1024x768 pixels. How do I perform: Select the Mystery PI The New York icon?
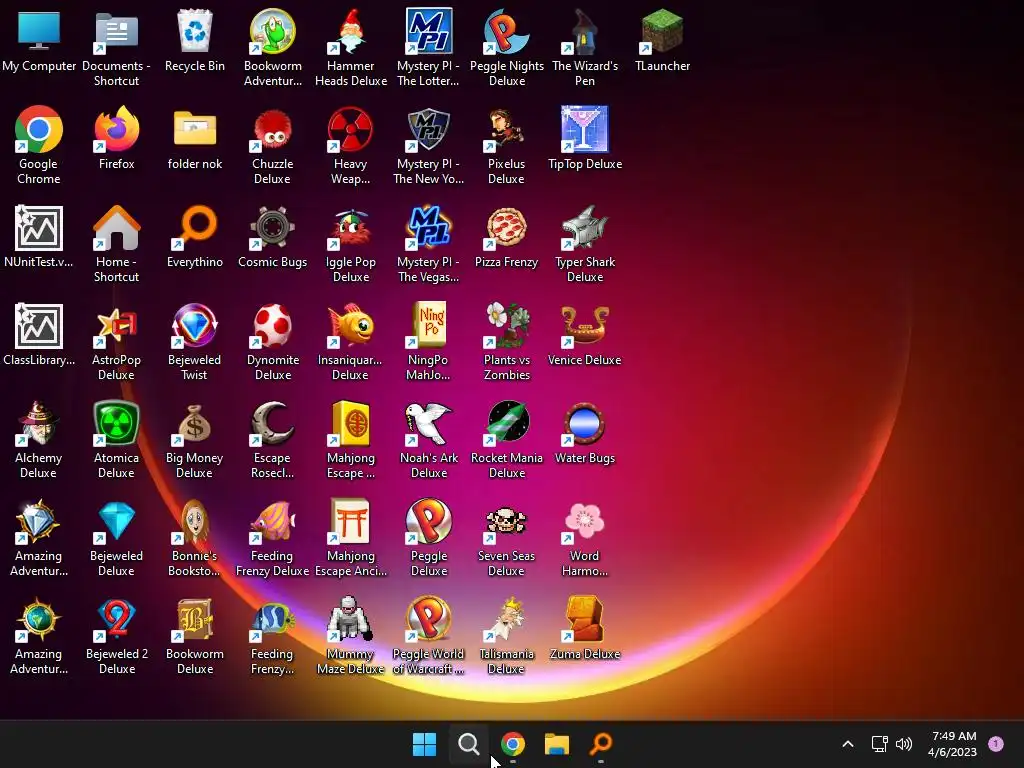(x=428, y=129)
